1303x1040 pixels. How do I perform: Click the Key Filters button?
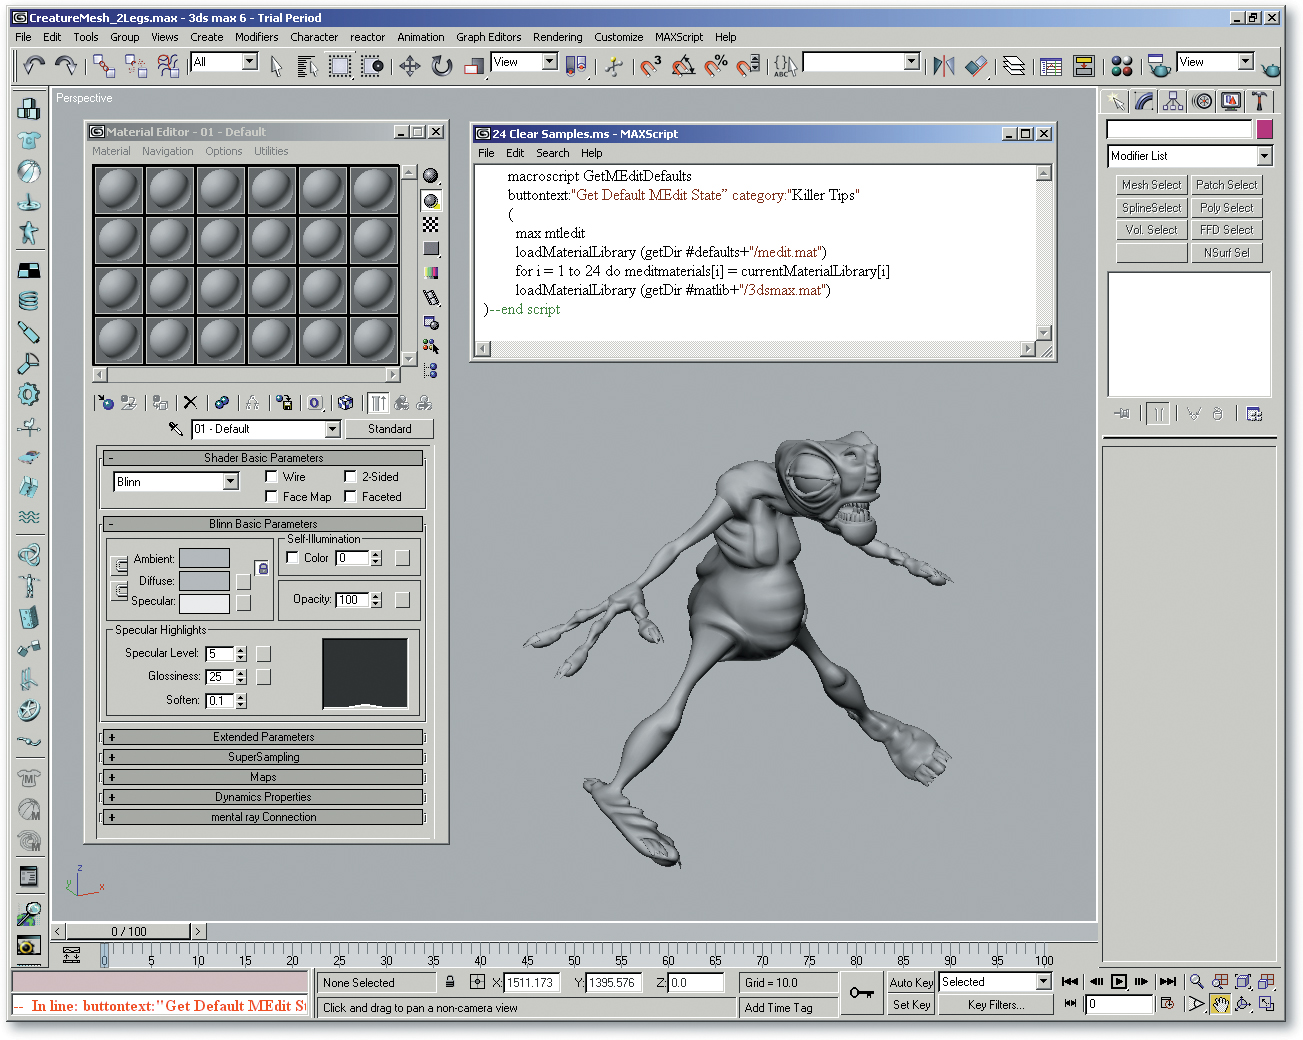[x=995, y=1005]
